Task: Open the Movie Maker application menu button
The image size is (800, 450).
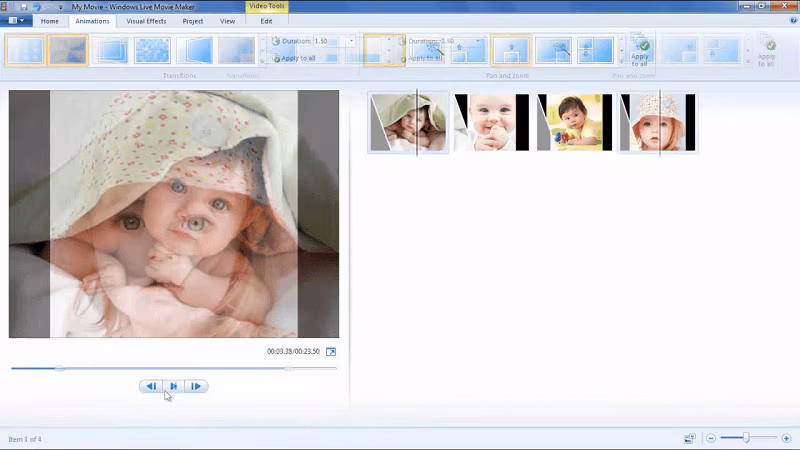Action: pyautogui.click(x=16, y=20)
